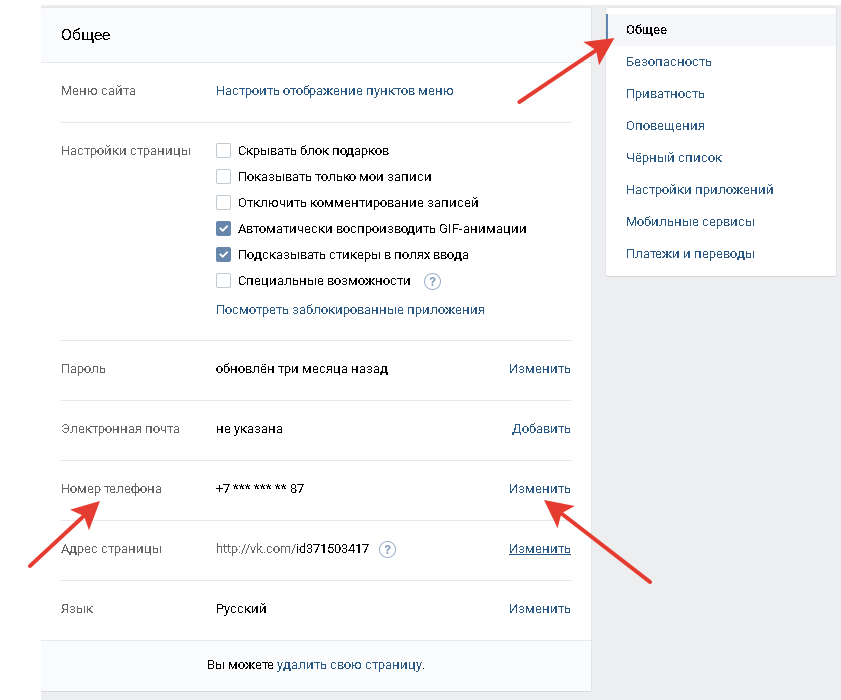Tick the Специальные возможности checkbox

[x=224, y=281]
